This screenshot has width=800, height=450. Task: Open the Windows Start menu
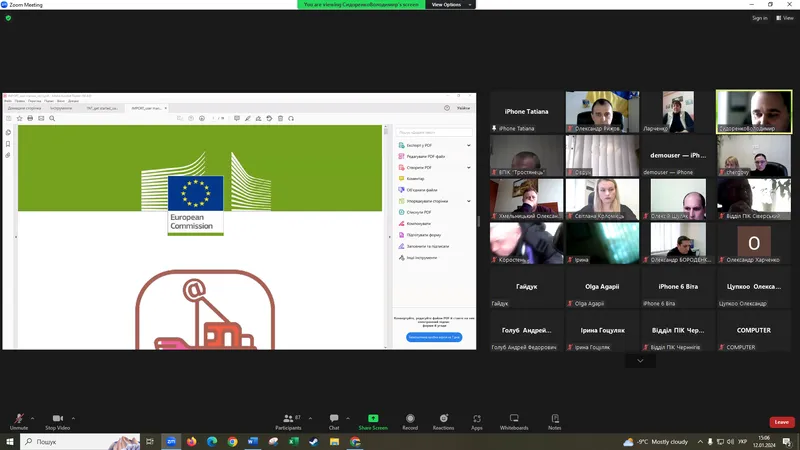[9, 441]
